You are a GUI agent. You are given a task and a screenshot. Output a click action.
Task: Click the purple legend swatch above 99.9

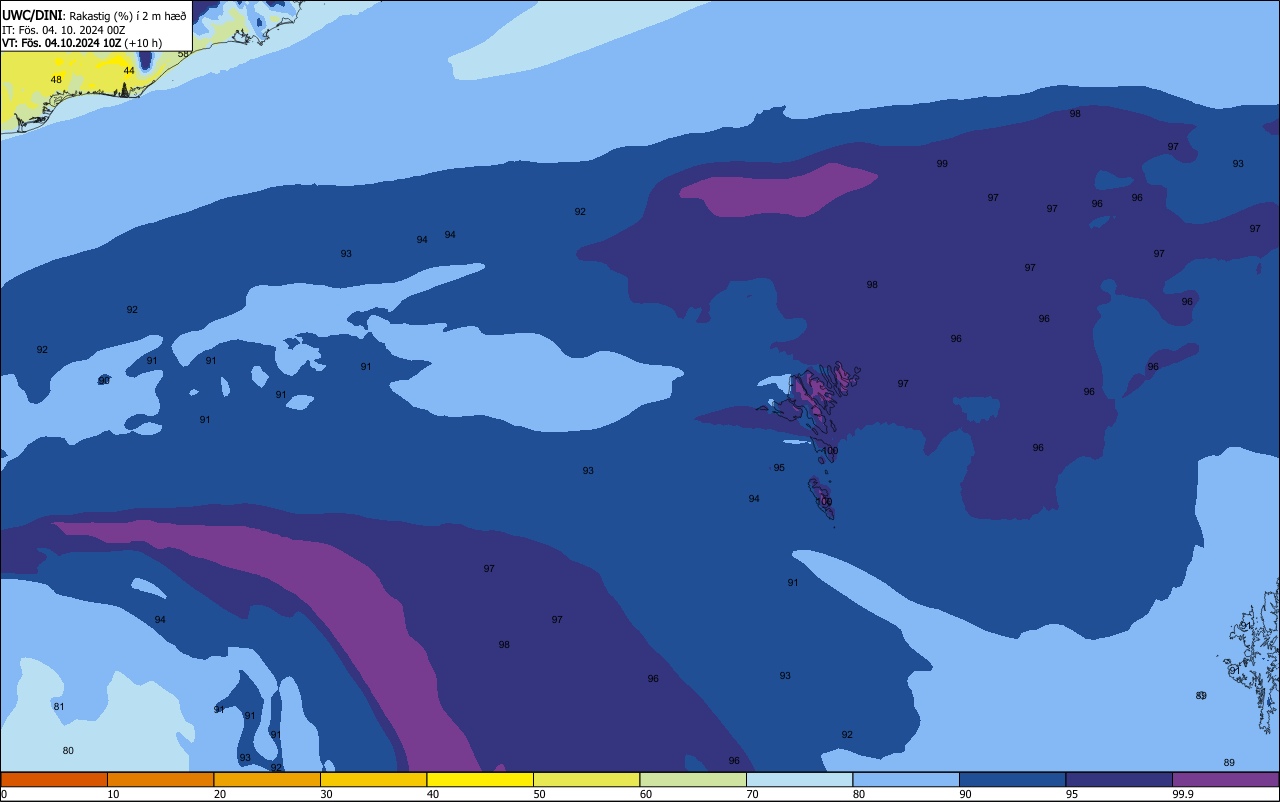1226,779
